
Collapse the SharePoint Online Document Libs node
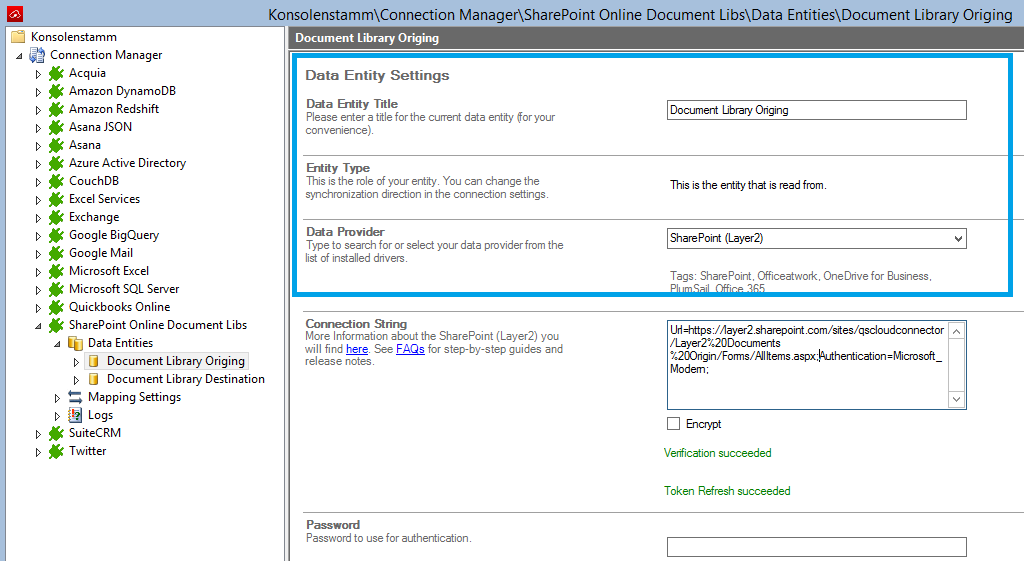pos(39,325)
